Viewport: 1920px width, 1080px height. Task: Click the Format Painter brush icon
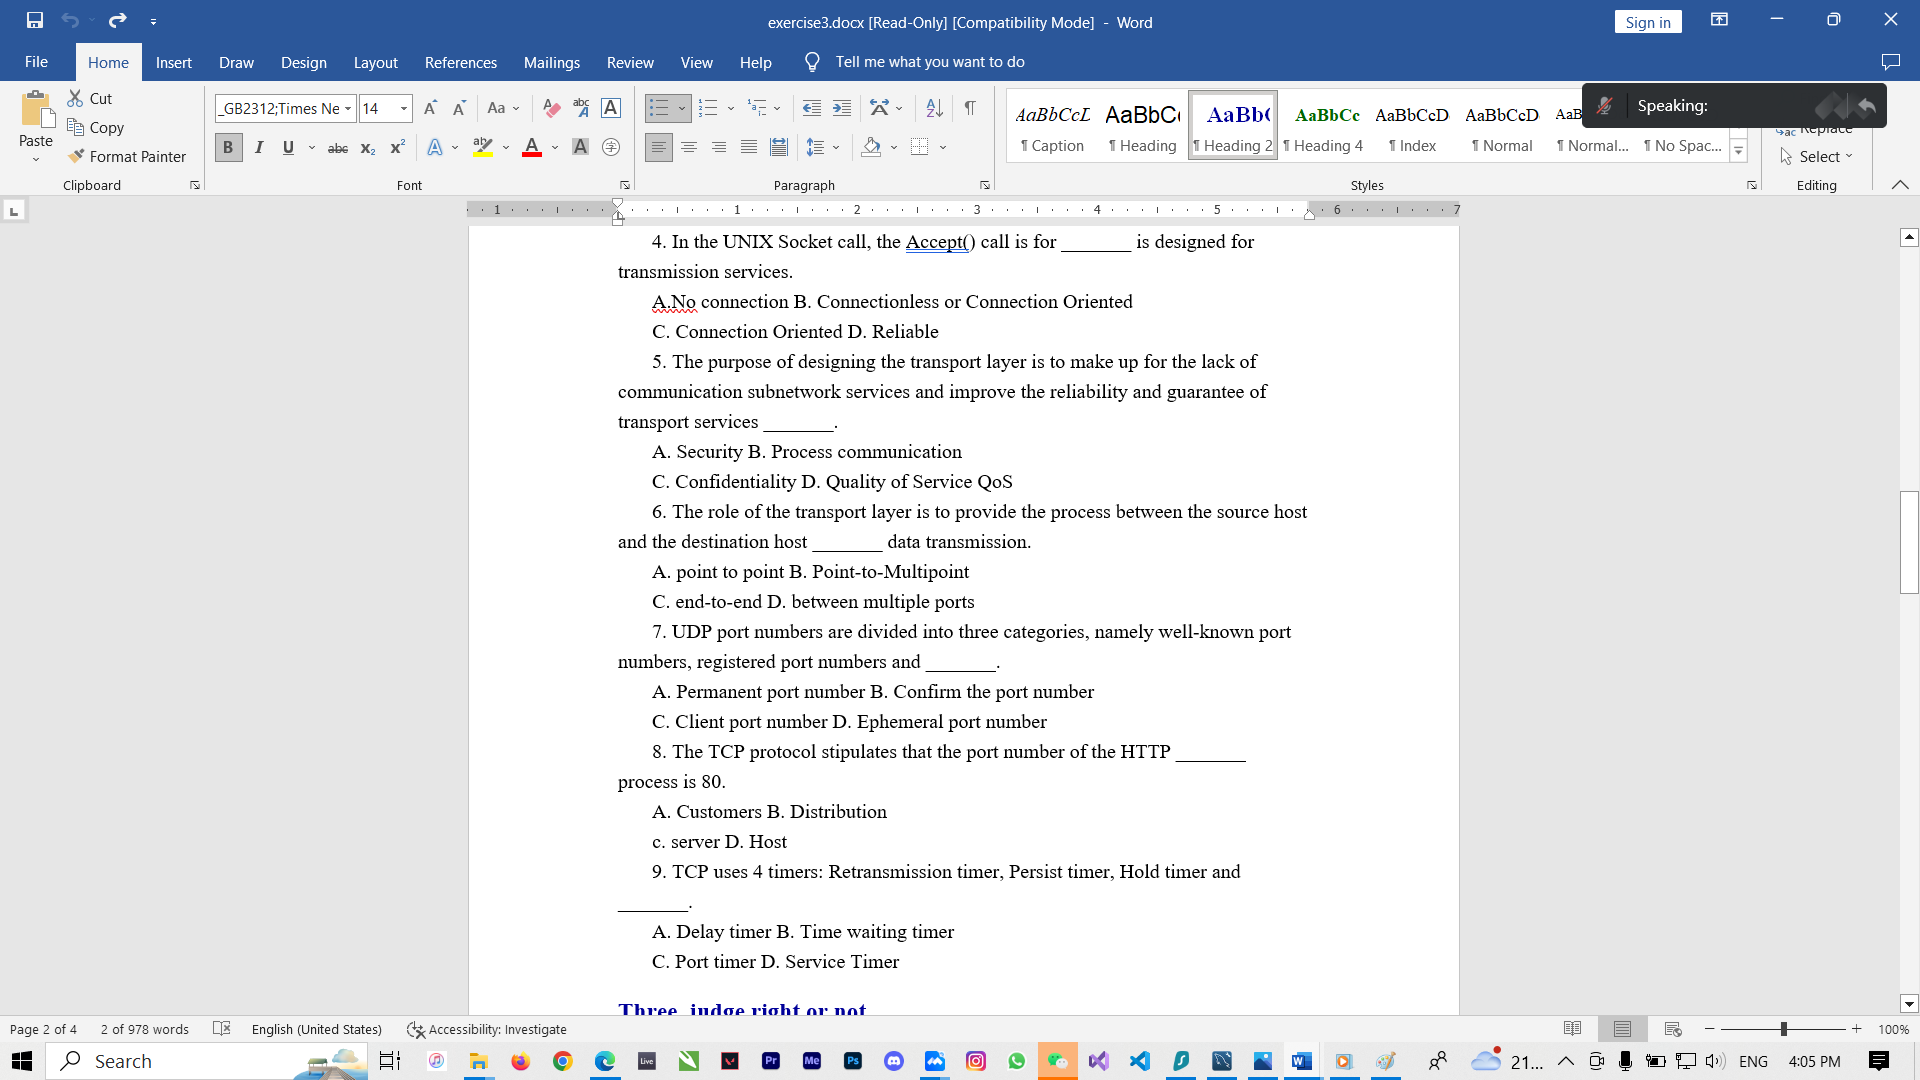[76, 157]
